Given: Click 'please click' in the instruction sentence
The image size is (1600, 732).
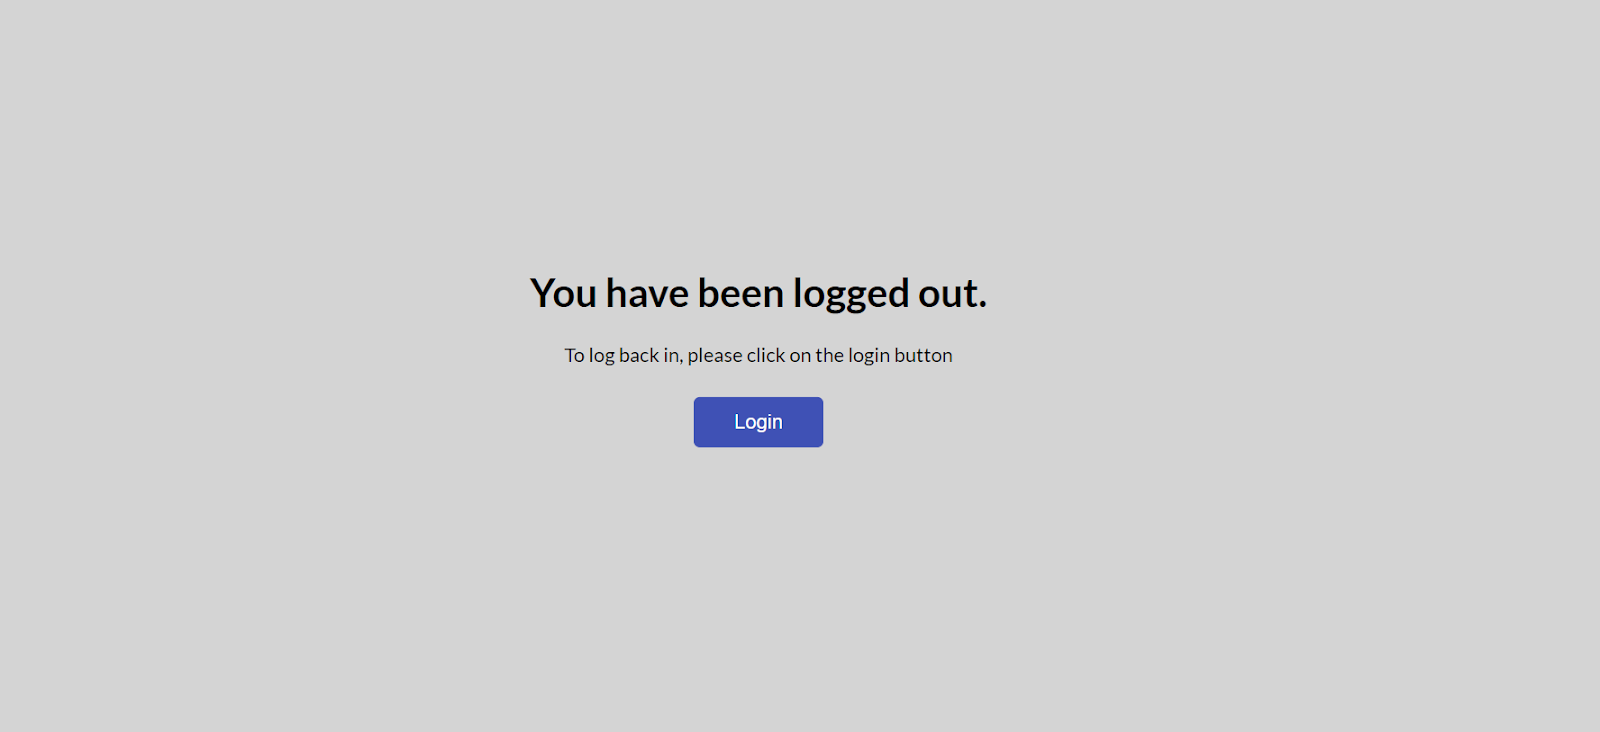Looking at the screenshot, I should coord(736,355).
